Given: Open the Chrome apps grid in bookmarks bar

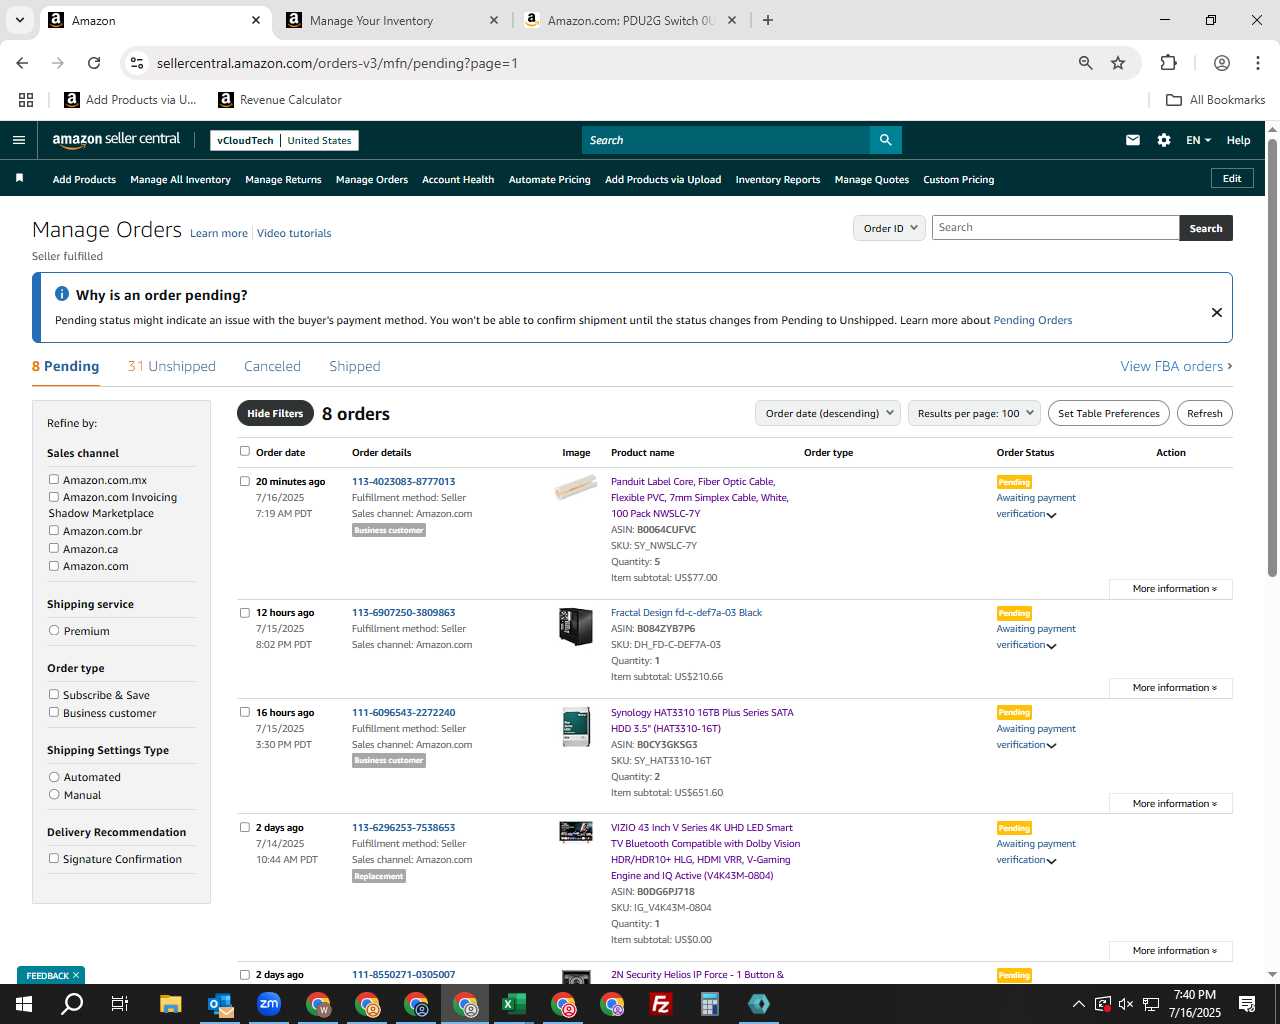Looking at the screenshot, I should tap(26, 100).
